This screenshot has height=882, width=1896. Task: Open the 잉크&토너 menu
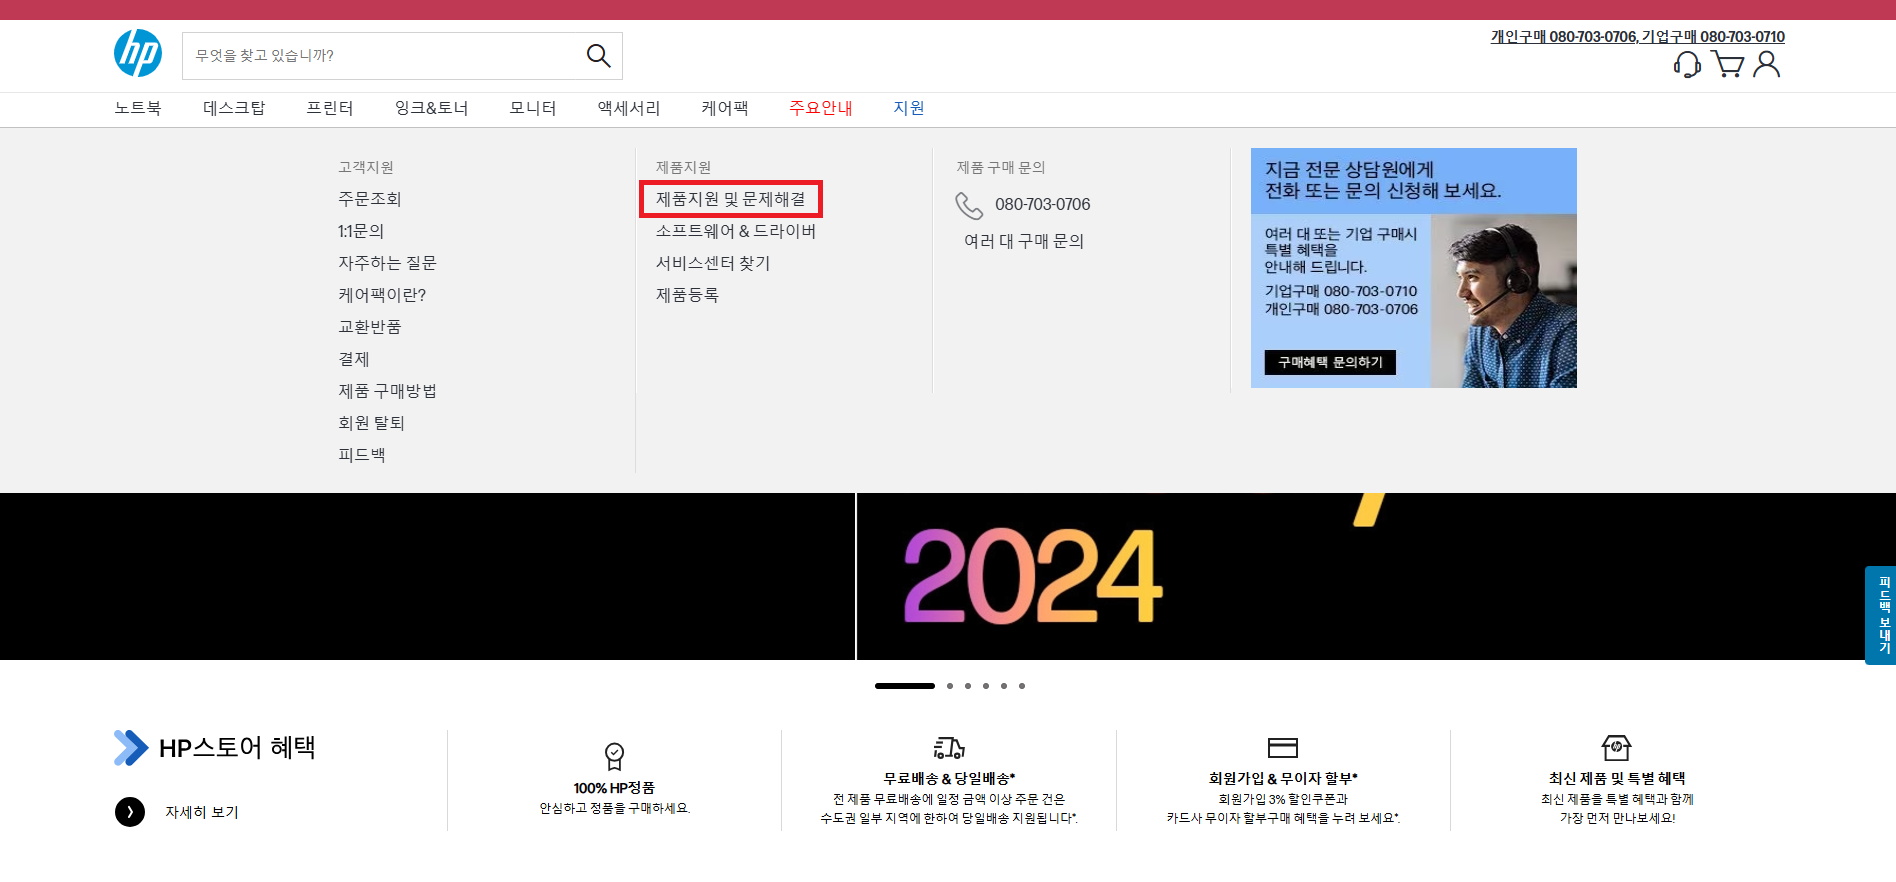click(x=431, y=108)
